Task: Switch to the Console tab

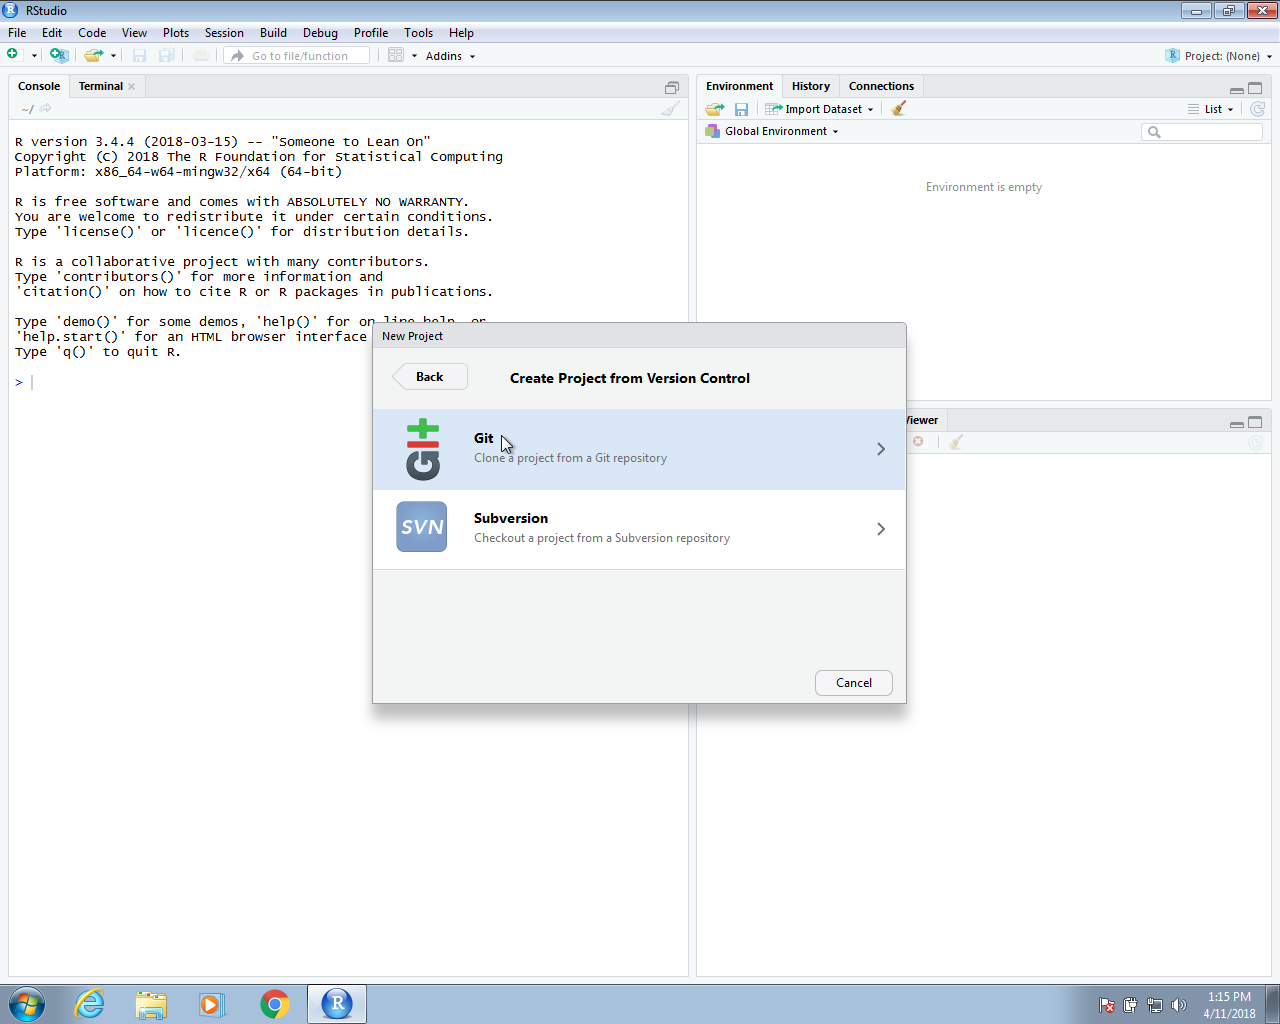Action: [x=39, y=86]
